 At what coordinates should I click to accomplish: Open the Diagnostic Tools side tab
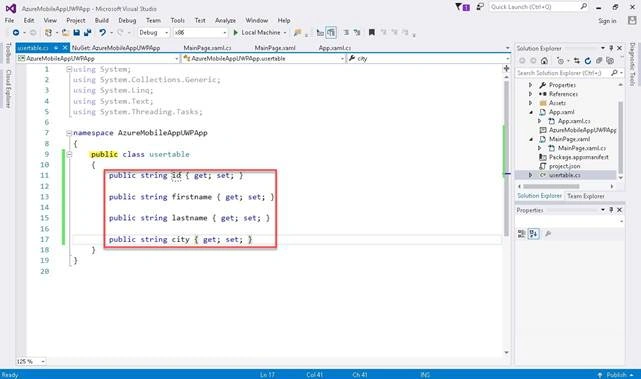click(x=632, y=64)
